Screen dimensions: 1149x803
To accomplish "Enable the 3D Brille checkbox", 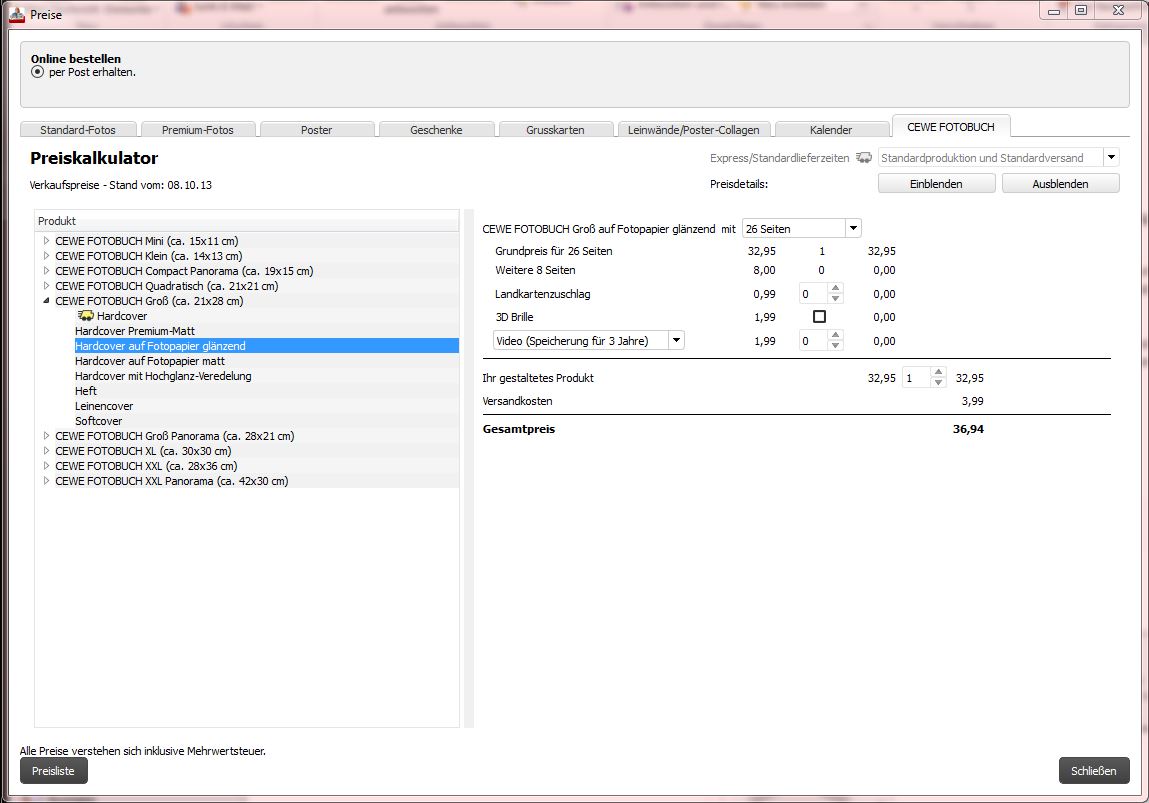I will tap(819, 317).
